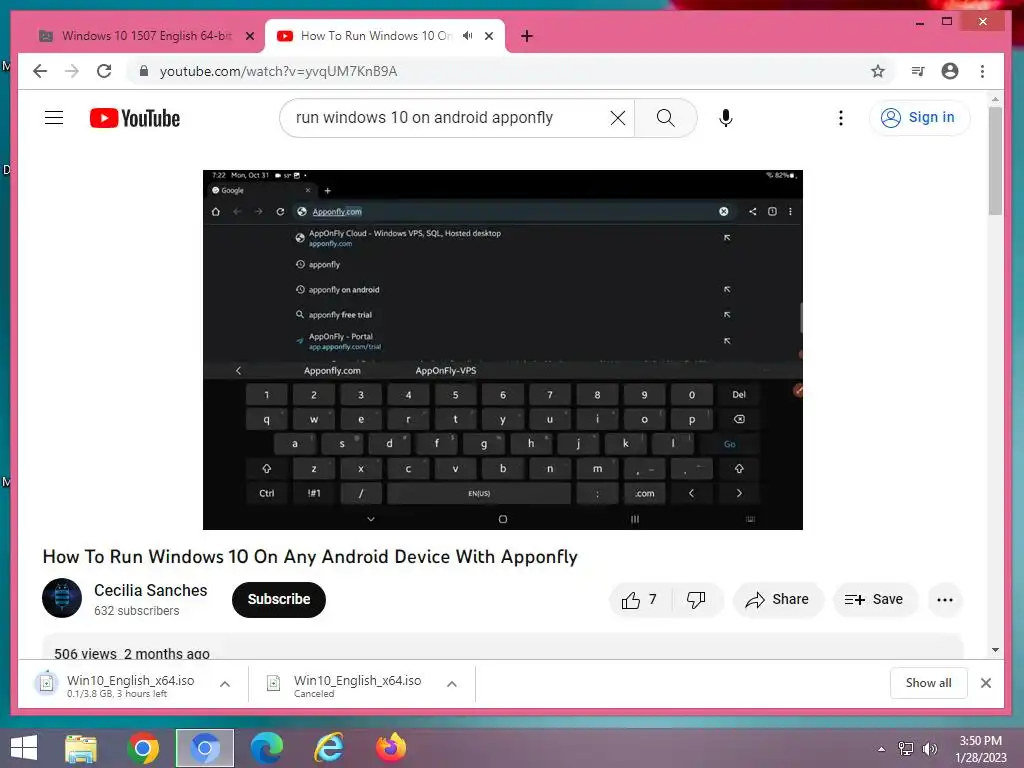Close the Windows 10 1507 tab
Screen dimensions: 1024x768
pos(249,37)
